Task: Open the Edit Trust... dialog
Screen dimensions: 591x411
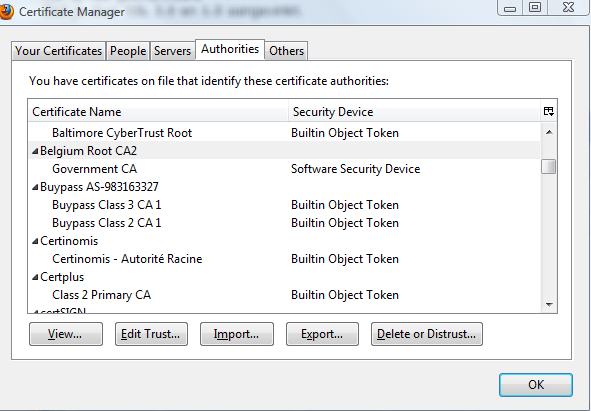Action: (151, 334)
